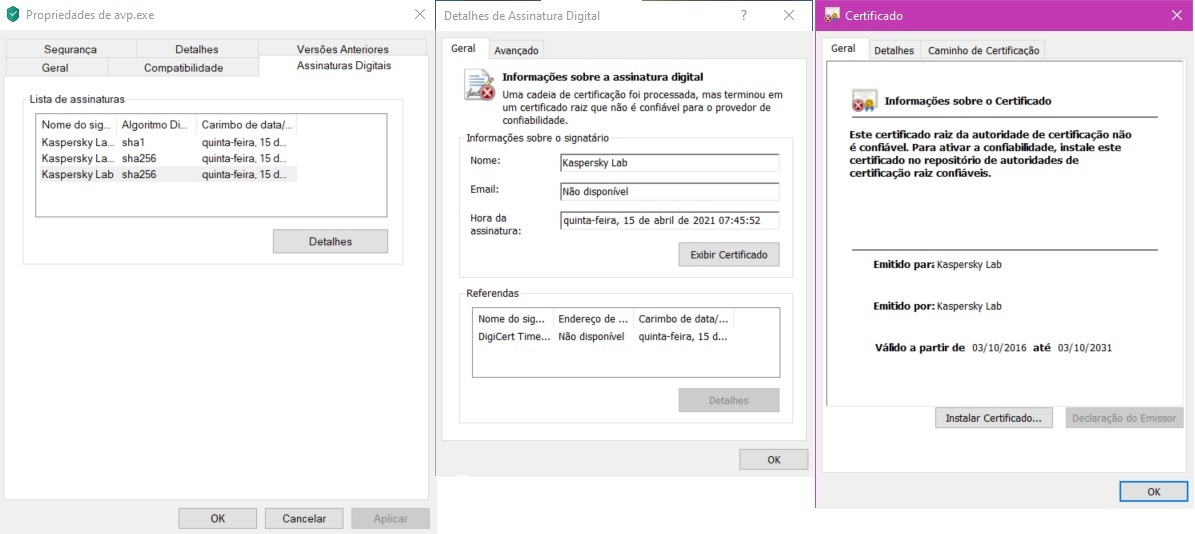1195x534 pixels.
Task: Click the Carimbo de data/... header in Referendas list
Action: [x=683, y=318]
